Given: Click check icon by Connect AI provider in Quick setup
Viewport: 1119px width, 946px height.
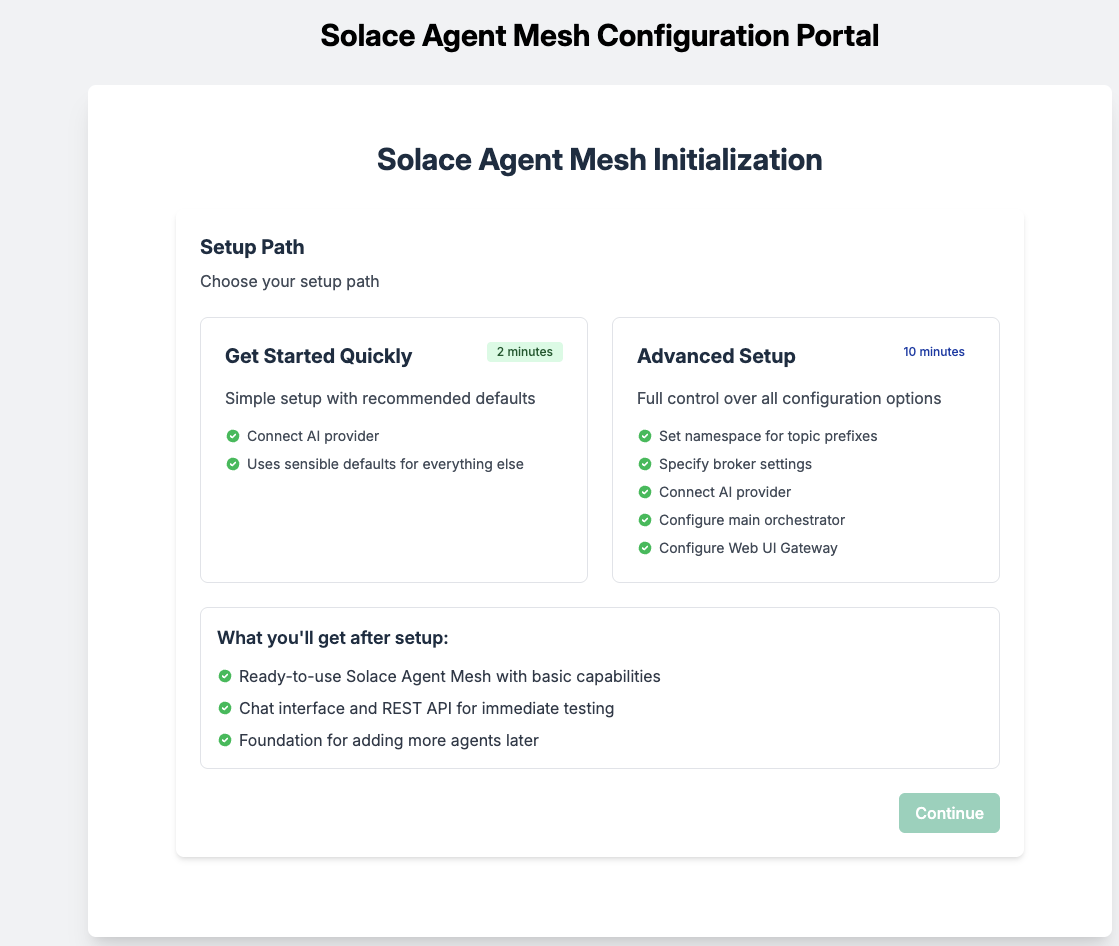Looking at the screenshot, I should click(x=233, y=436).
